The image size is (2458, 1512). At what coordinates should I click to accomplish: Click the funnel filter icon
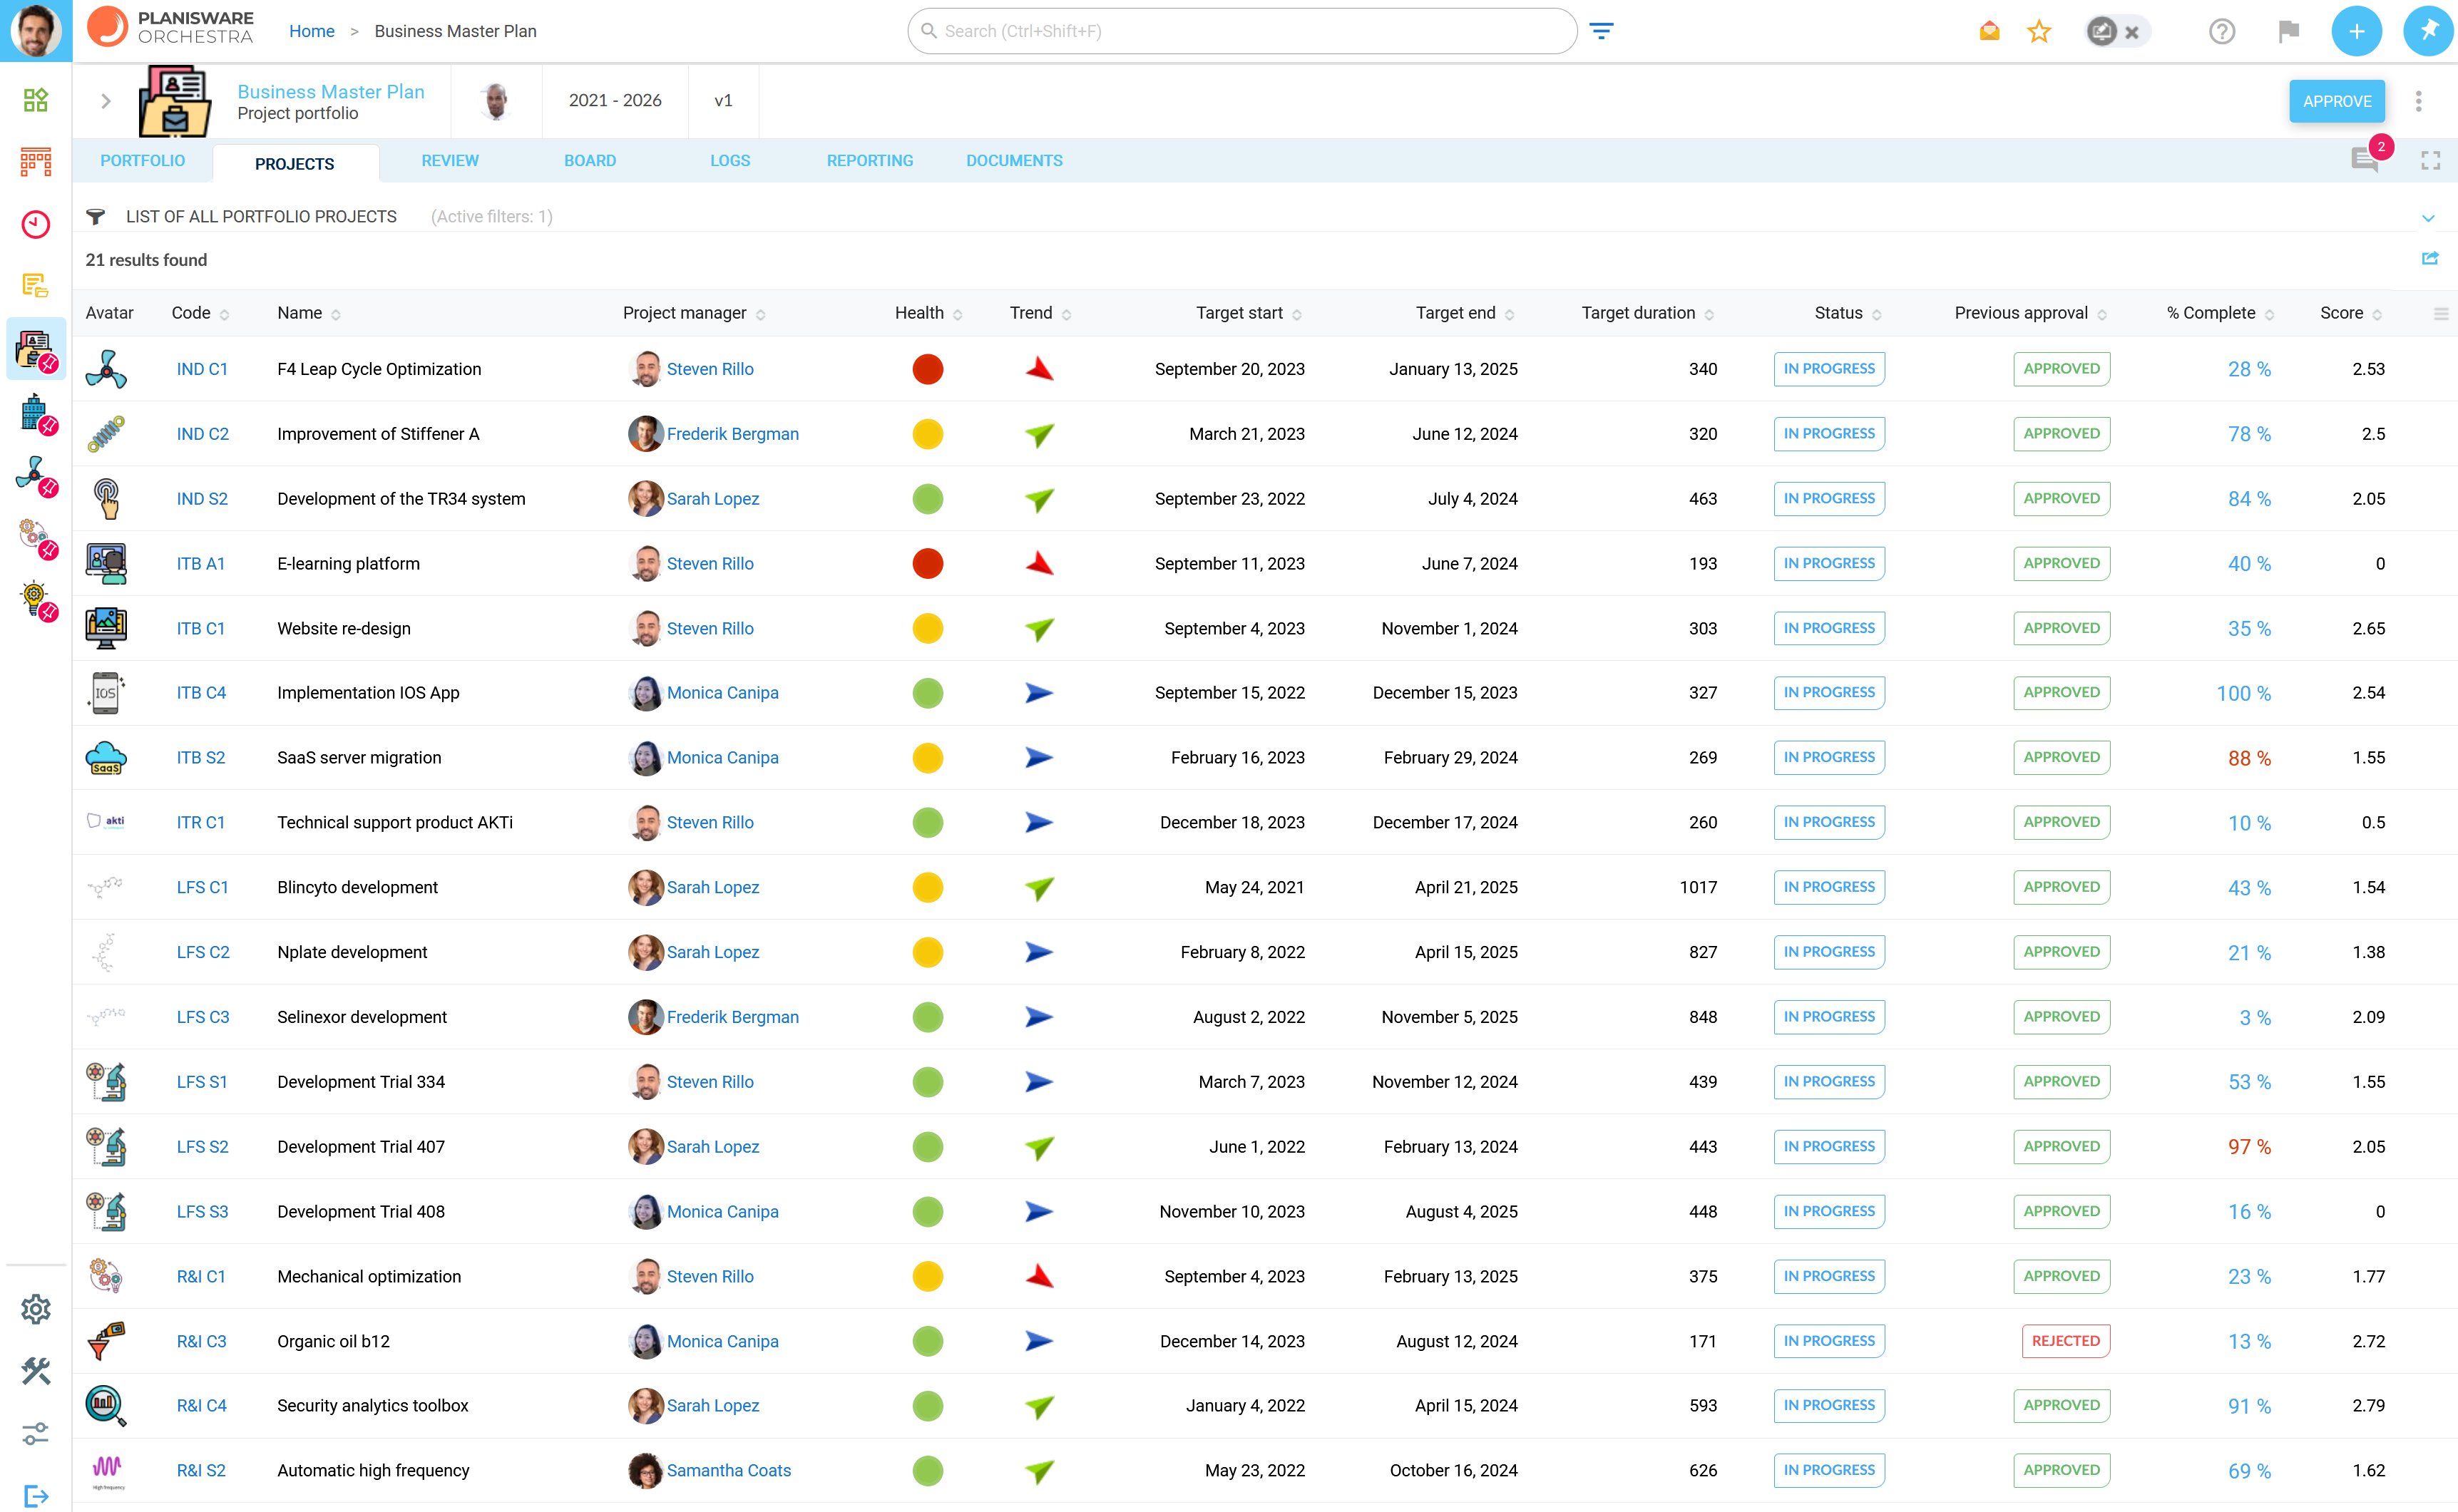click(95, 216)
